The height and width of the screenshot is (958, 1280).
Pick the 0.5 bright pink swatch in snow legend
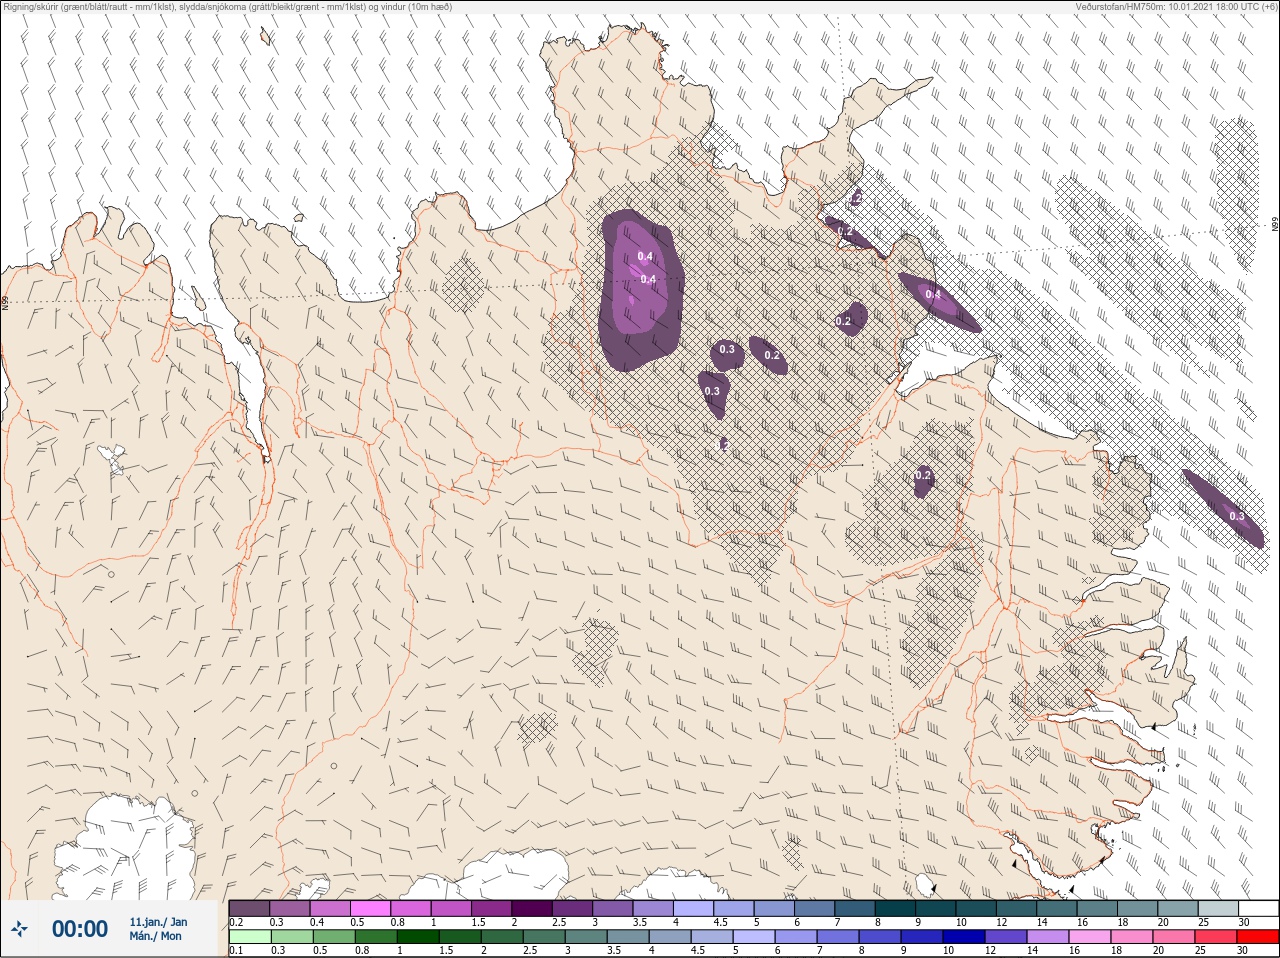coord(370,908)
